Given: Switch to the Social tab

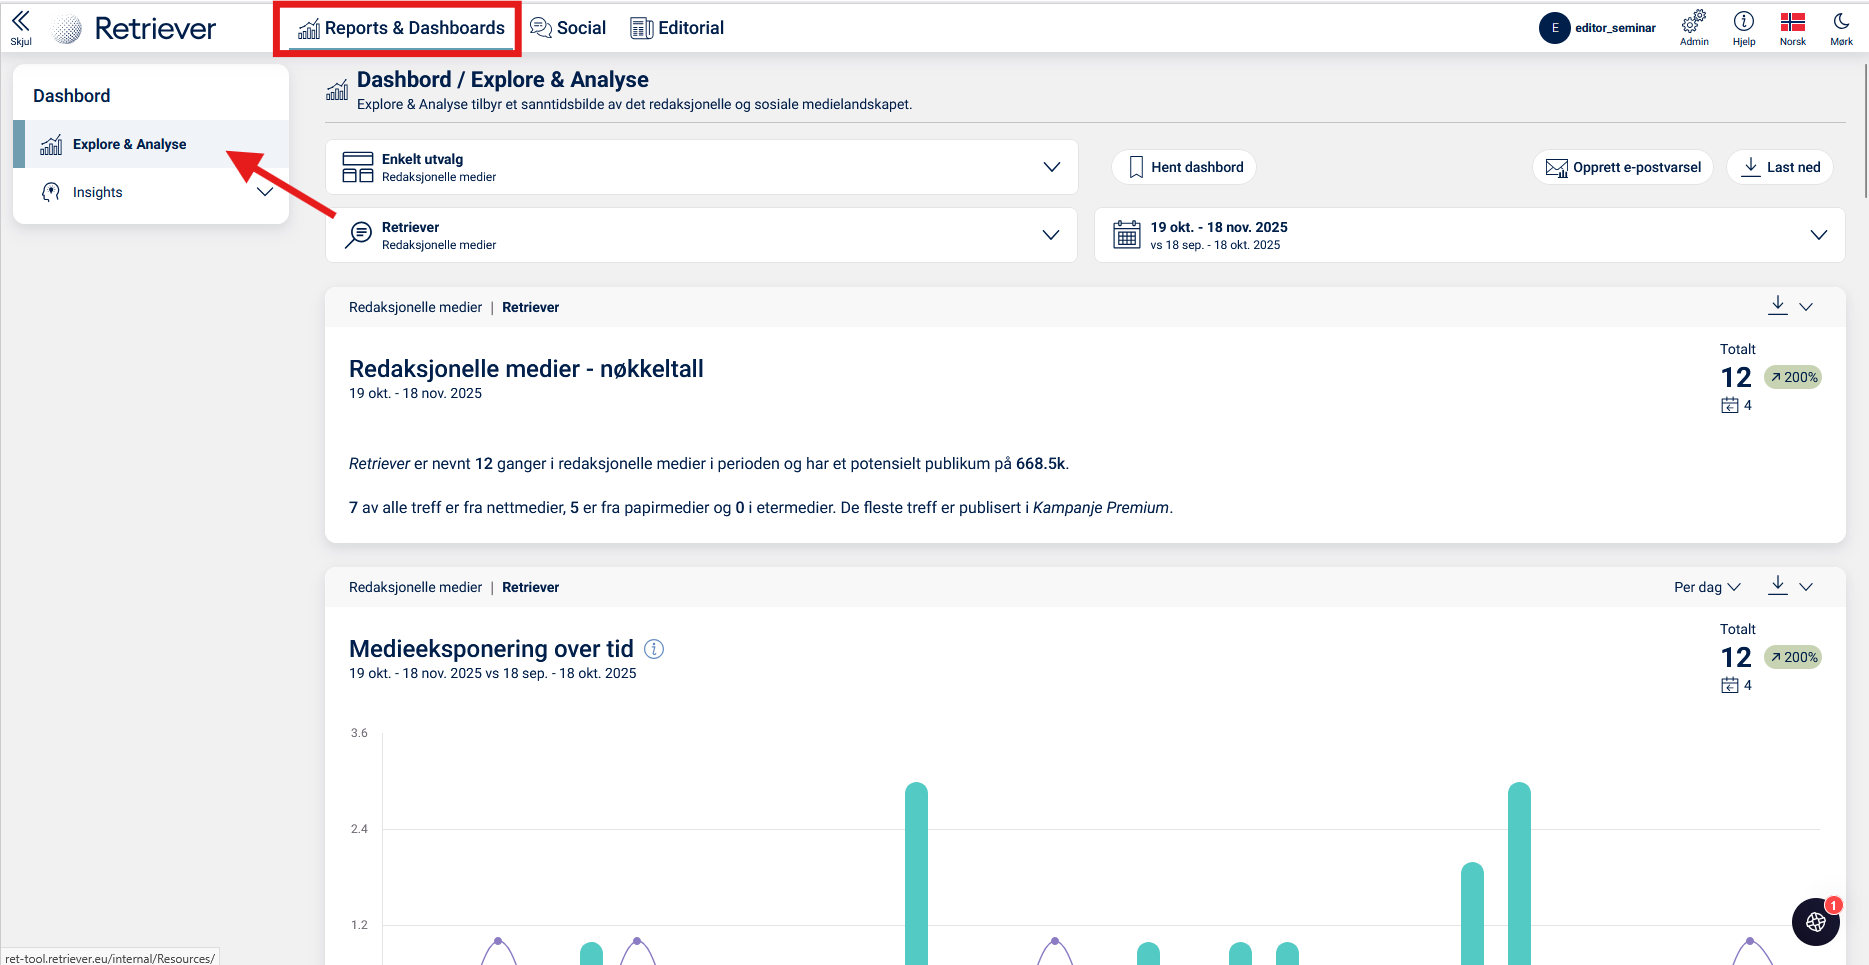Looking at the screenshot, I should tap(568, 28).
